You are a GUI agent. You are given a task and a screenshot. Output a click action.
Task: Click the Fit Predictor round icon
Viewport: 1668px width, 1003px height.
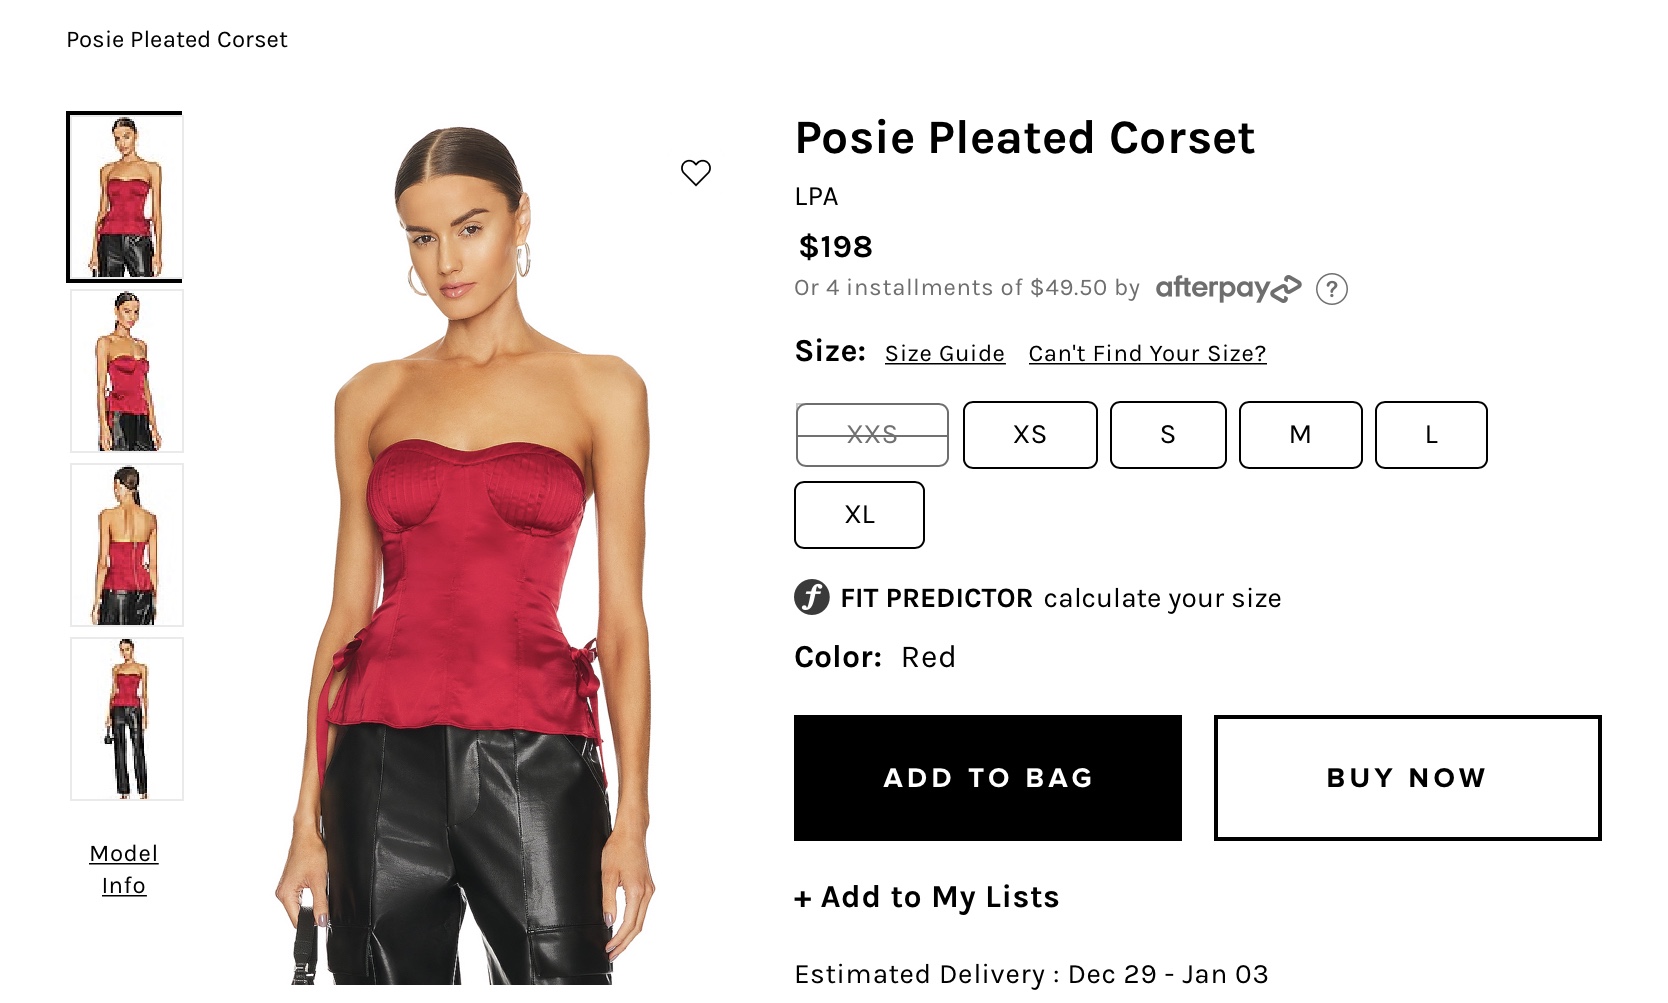tap(812, 598)
